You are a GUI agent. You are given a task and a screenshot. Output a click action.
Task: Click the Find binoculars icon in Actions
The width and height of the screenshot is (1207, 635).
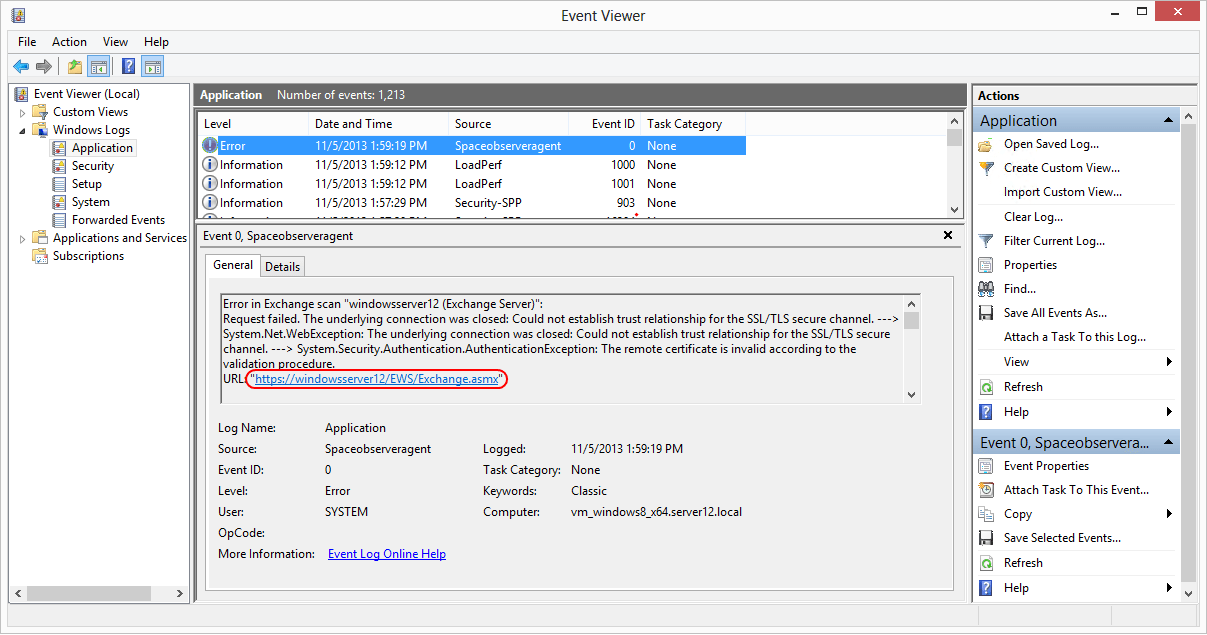[x=986, y=289]
